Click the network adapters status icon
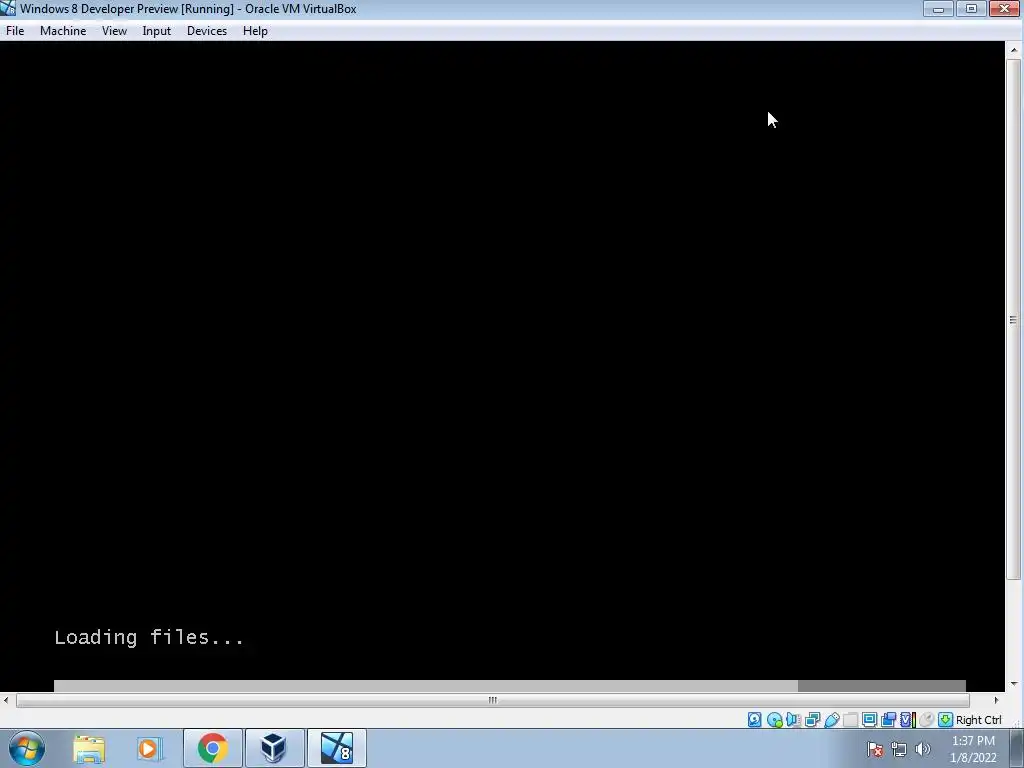1024x768 pixels. point(812,720)
